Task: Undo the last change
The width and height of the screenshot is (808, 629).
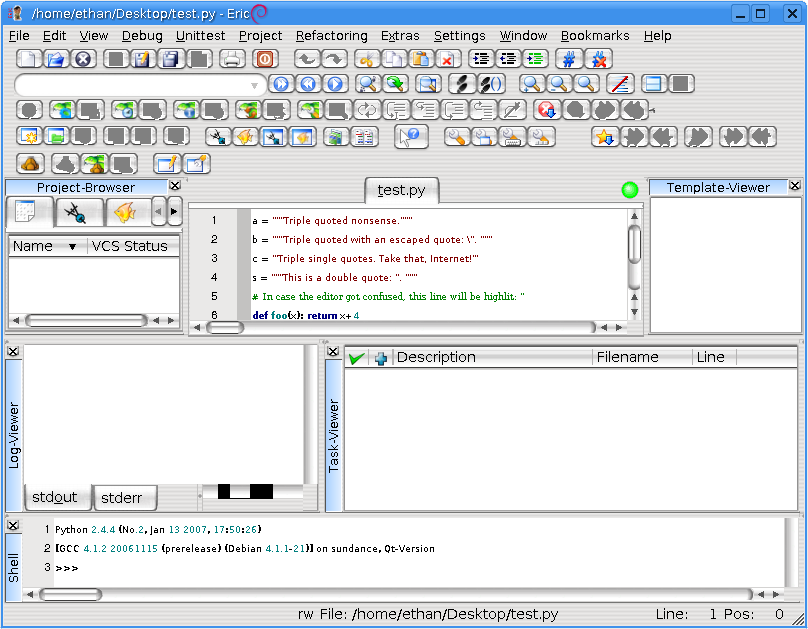Action: coord(307,59)
